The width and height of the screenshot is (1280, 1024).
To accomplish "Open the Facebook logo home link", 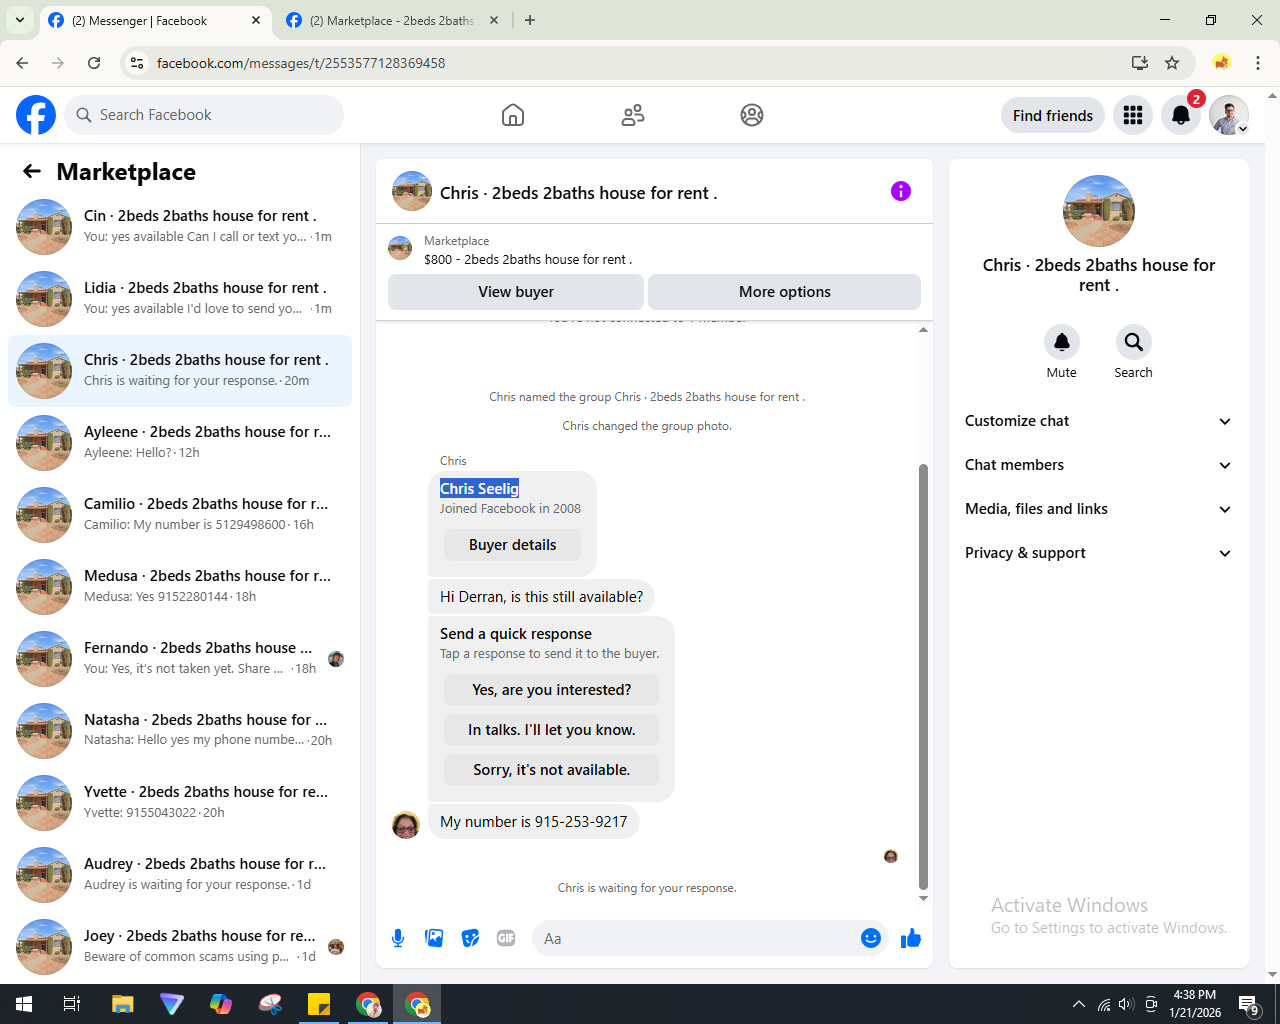I will click(x=36, y=115).
